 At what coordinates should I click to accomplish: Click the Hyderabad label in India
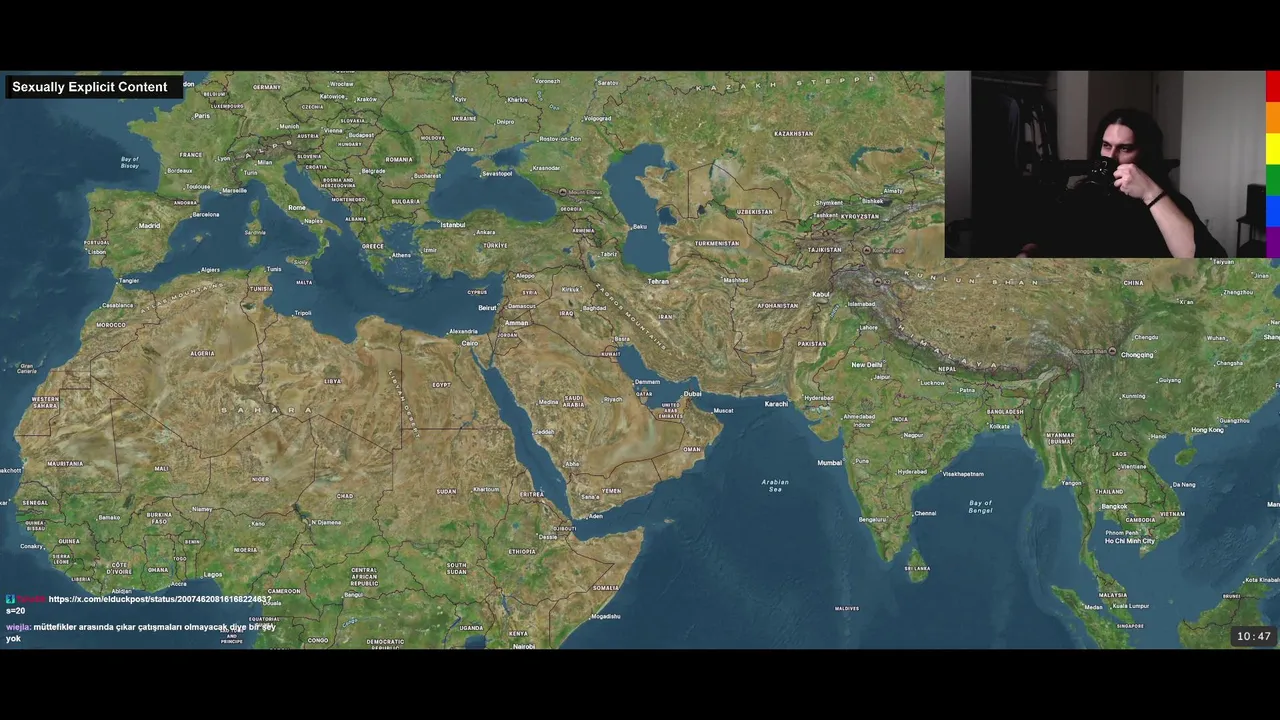tap(912, 472)
